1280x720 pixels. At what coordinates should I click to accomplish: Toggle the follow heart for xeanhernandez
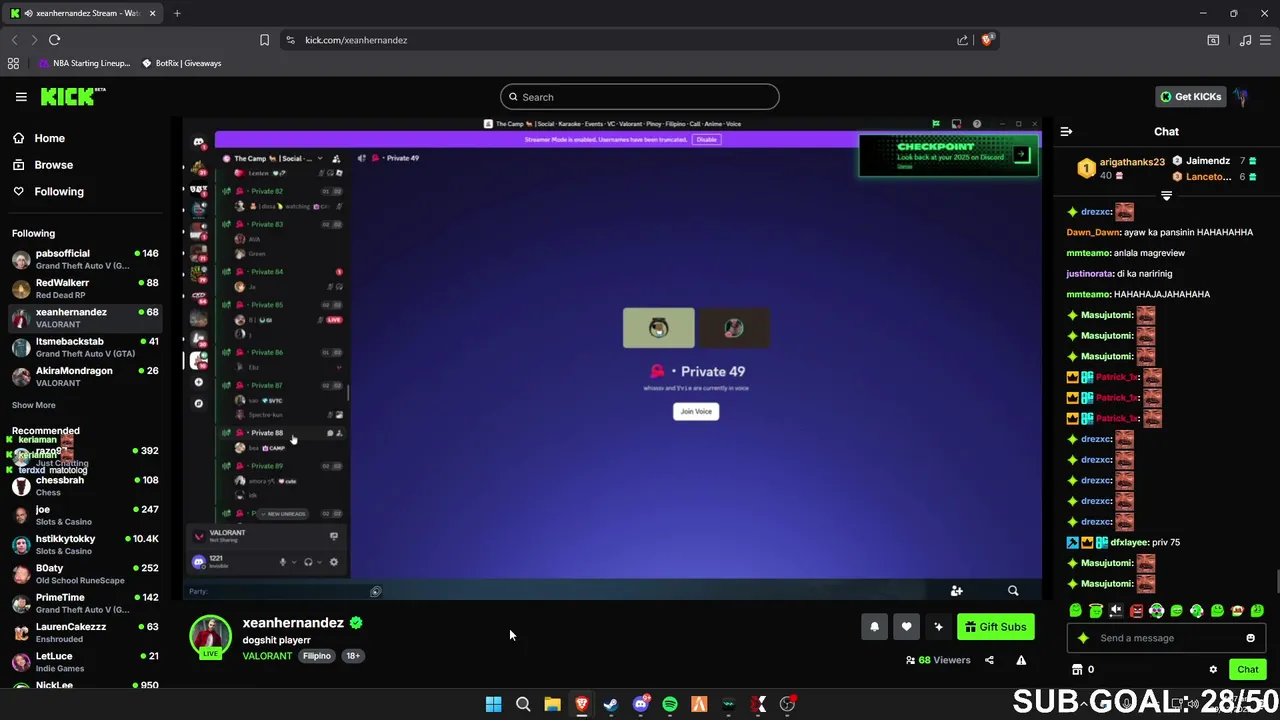coord(906,627)
